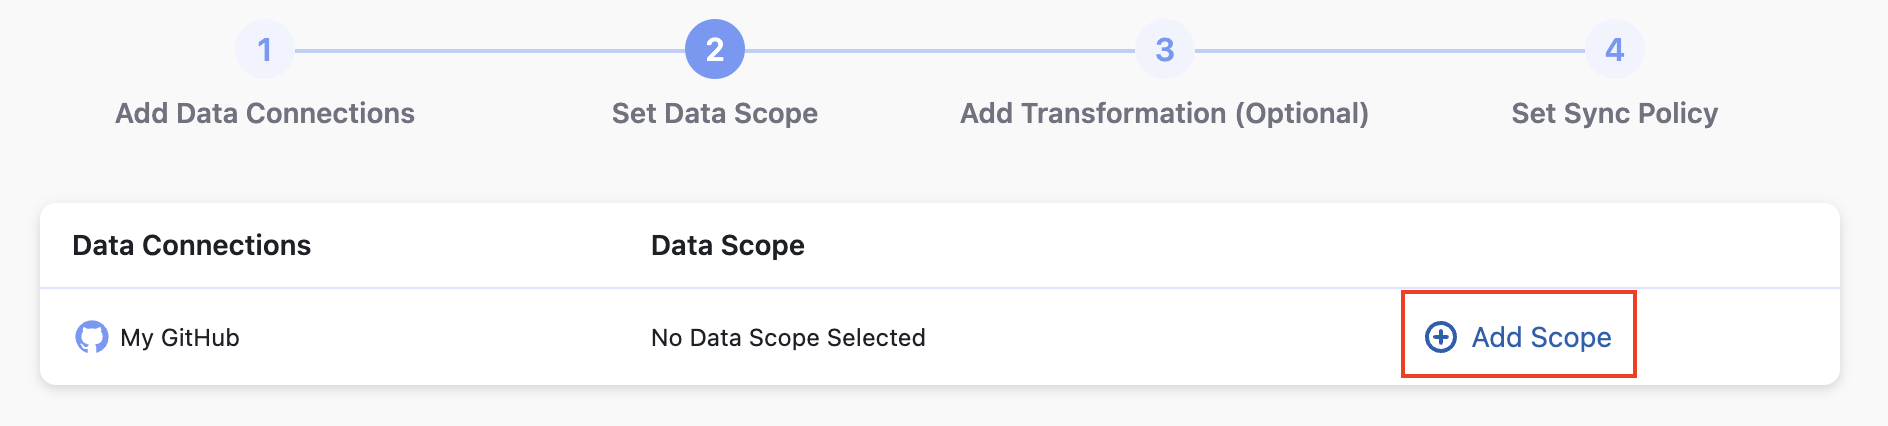The width and height of the screenshot is (1888, 426).
Task: Jump to the step 4 circle
Action: (1614, 49)
